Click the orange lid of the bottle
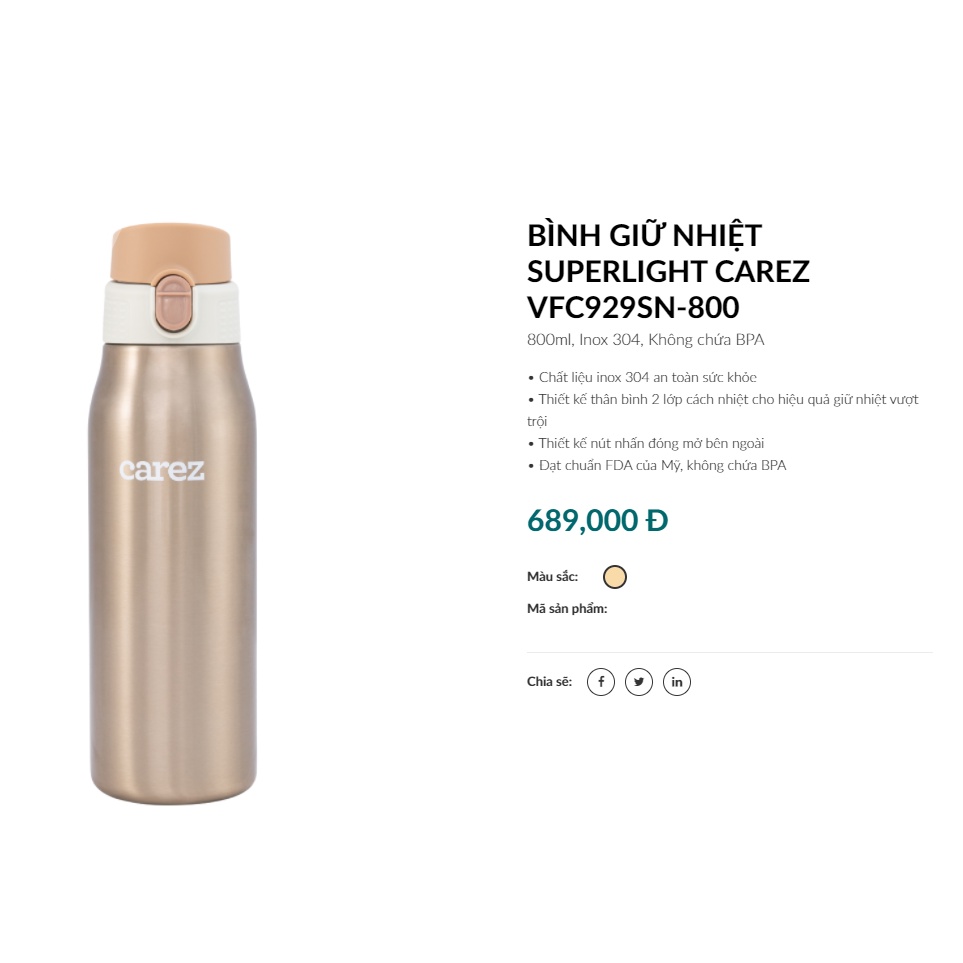The image size is (963, 963). (x=171, y=253)
